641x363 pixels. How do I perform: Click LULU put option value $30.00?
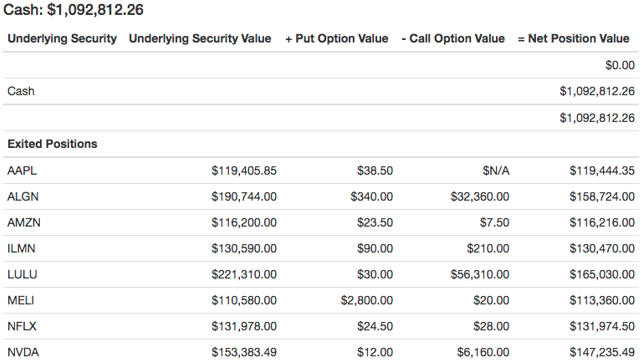375,274
